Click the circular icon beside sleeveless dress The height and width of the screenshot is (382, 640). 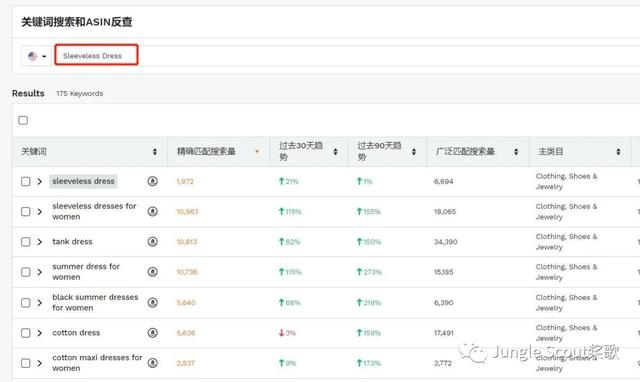tap(153, 181)
